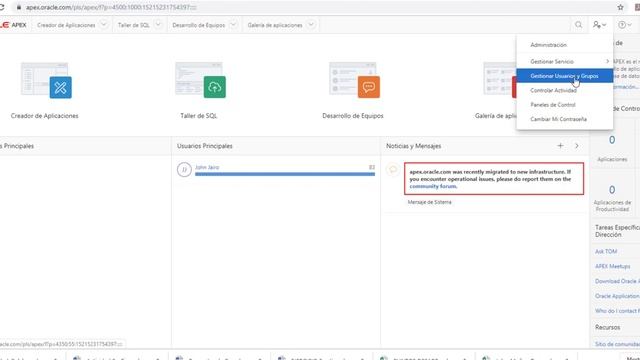
Task: Open John Jairo user link
Action: (207, 167)
